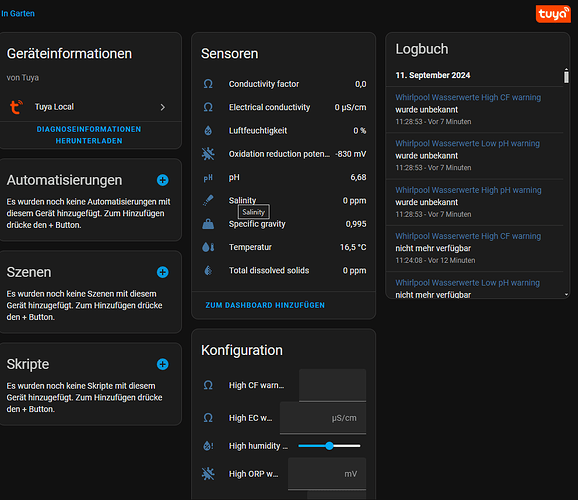Click Temperatur value 16,5 °C
This screenshot has height=500, width=578.
pos(353,247)
